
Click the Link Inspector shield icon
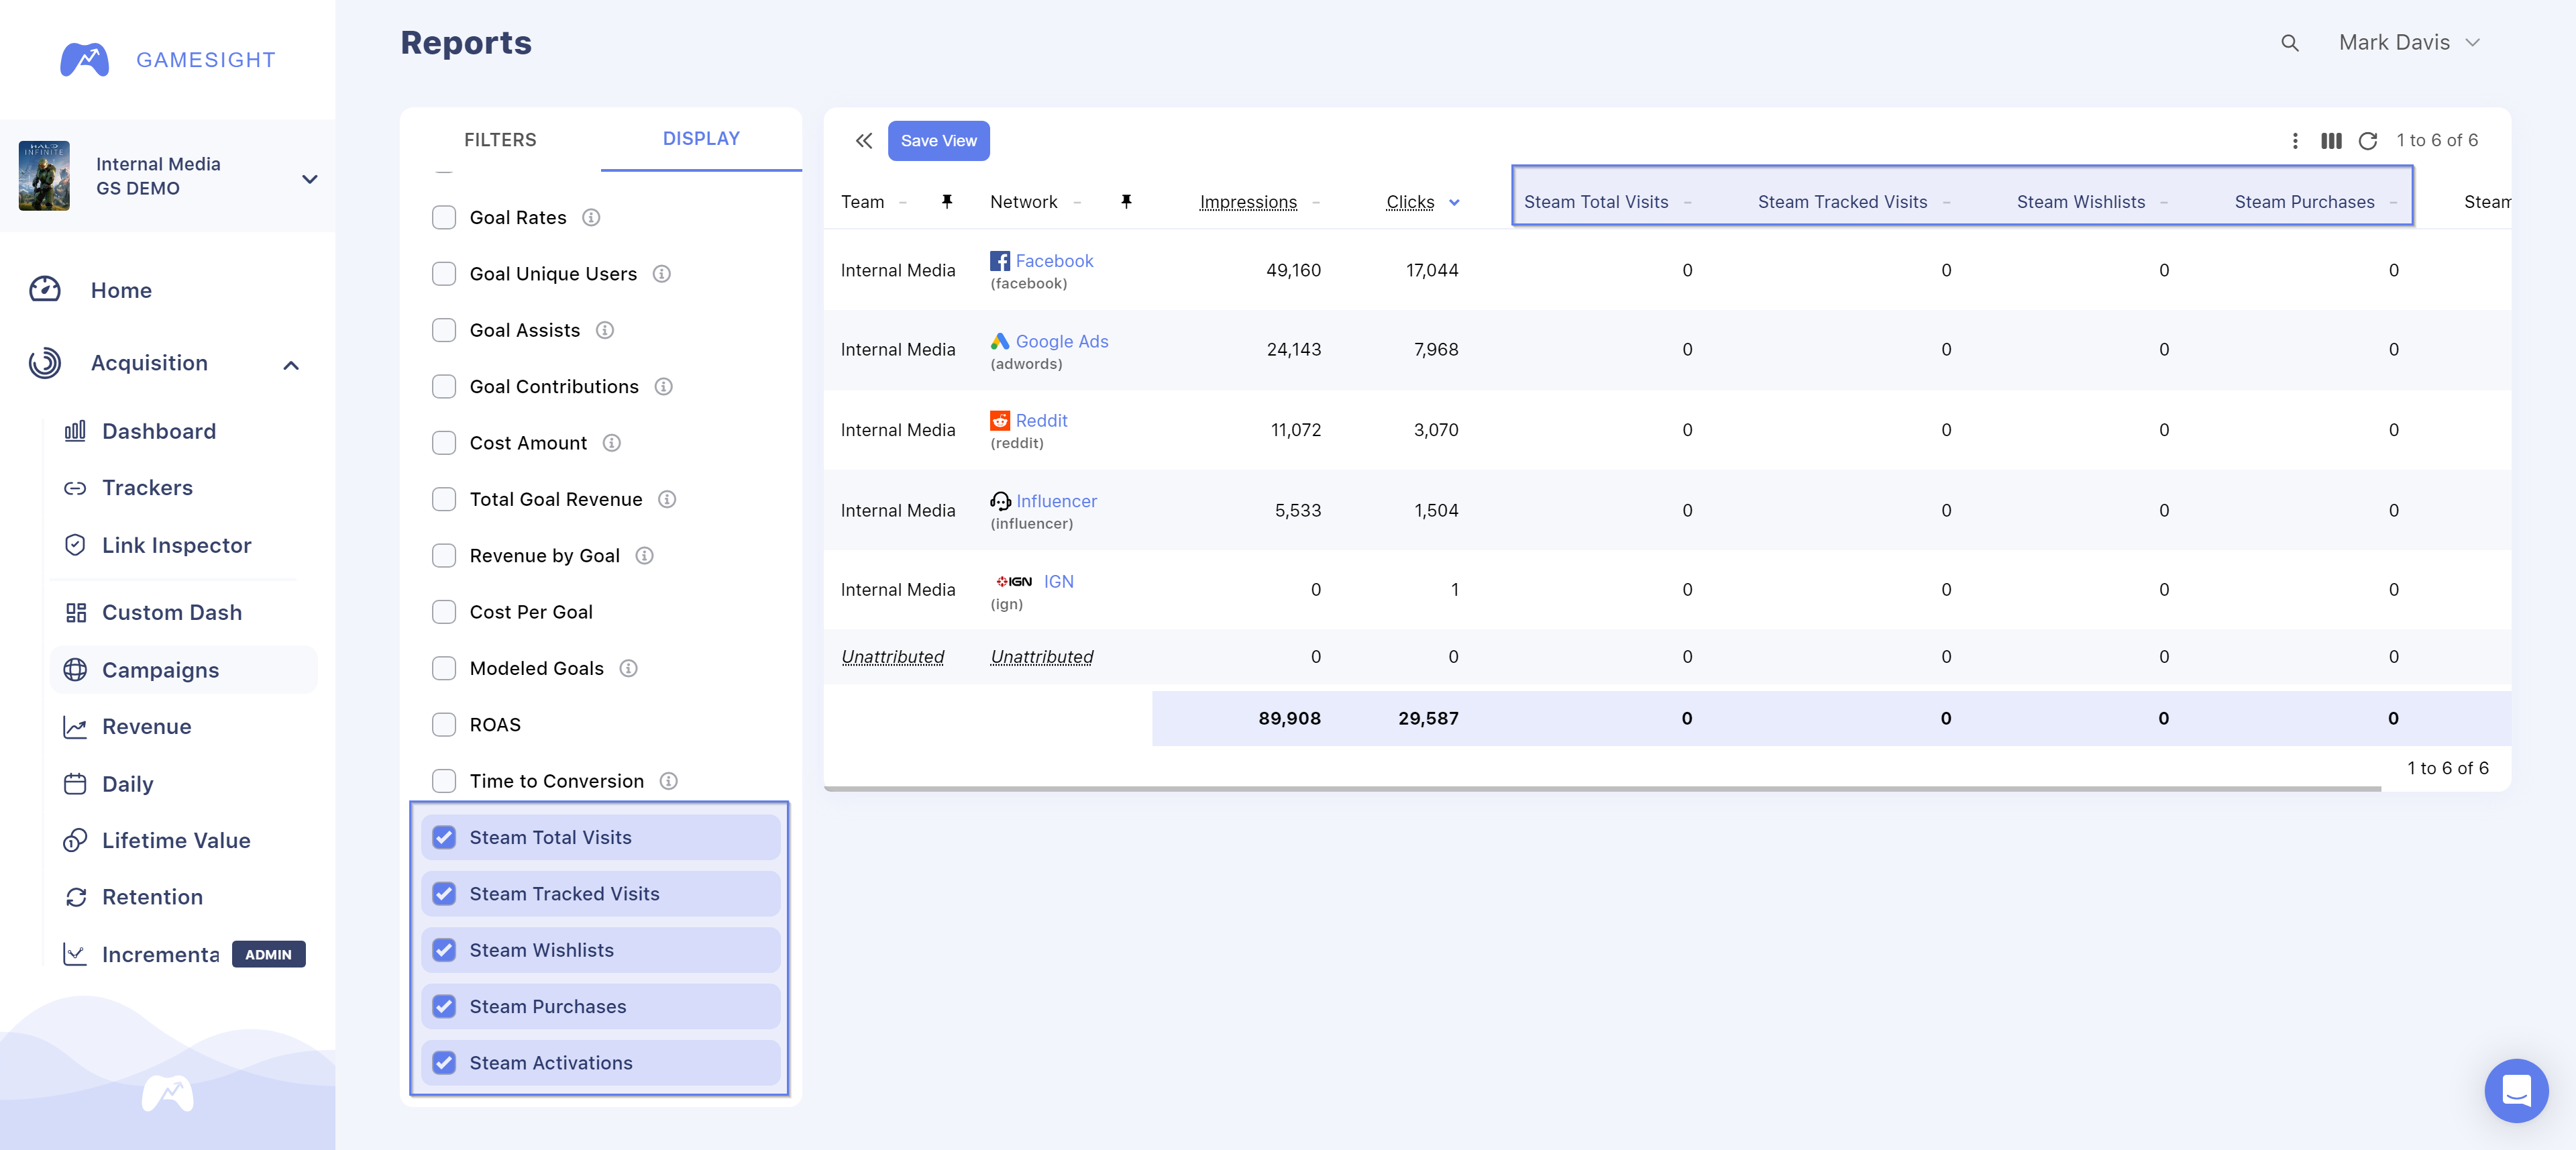75,545
